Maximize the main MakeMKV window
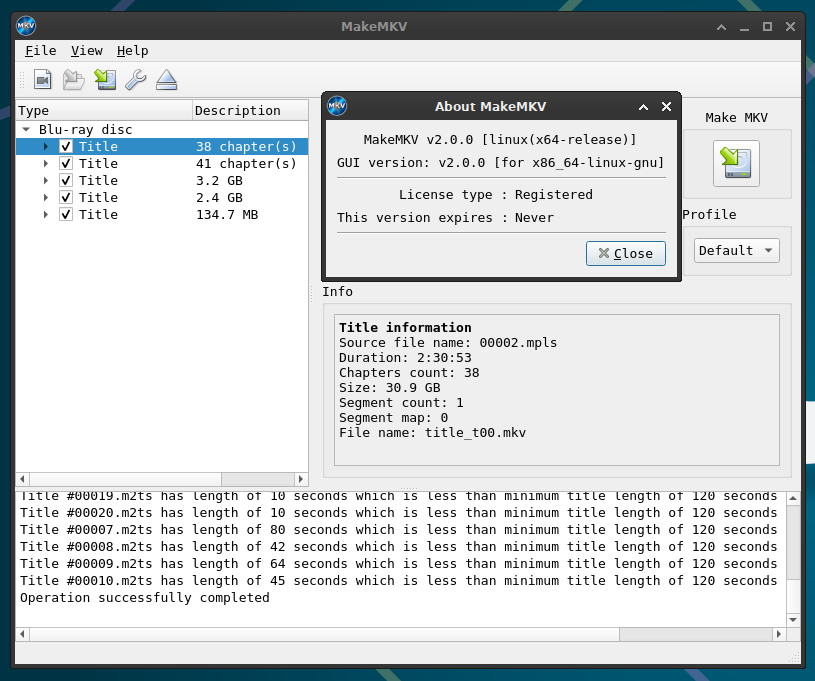Viewport: 815px width, 681px height. point(767,27)
